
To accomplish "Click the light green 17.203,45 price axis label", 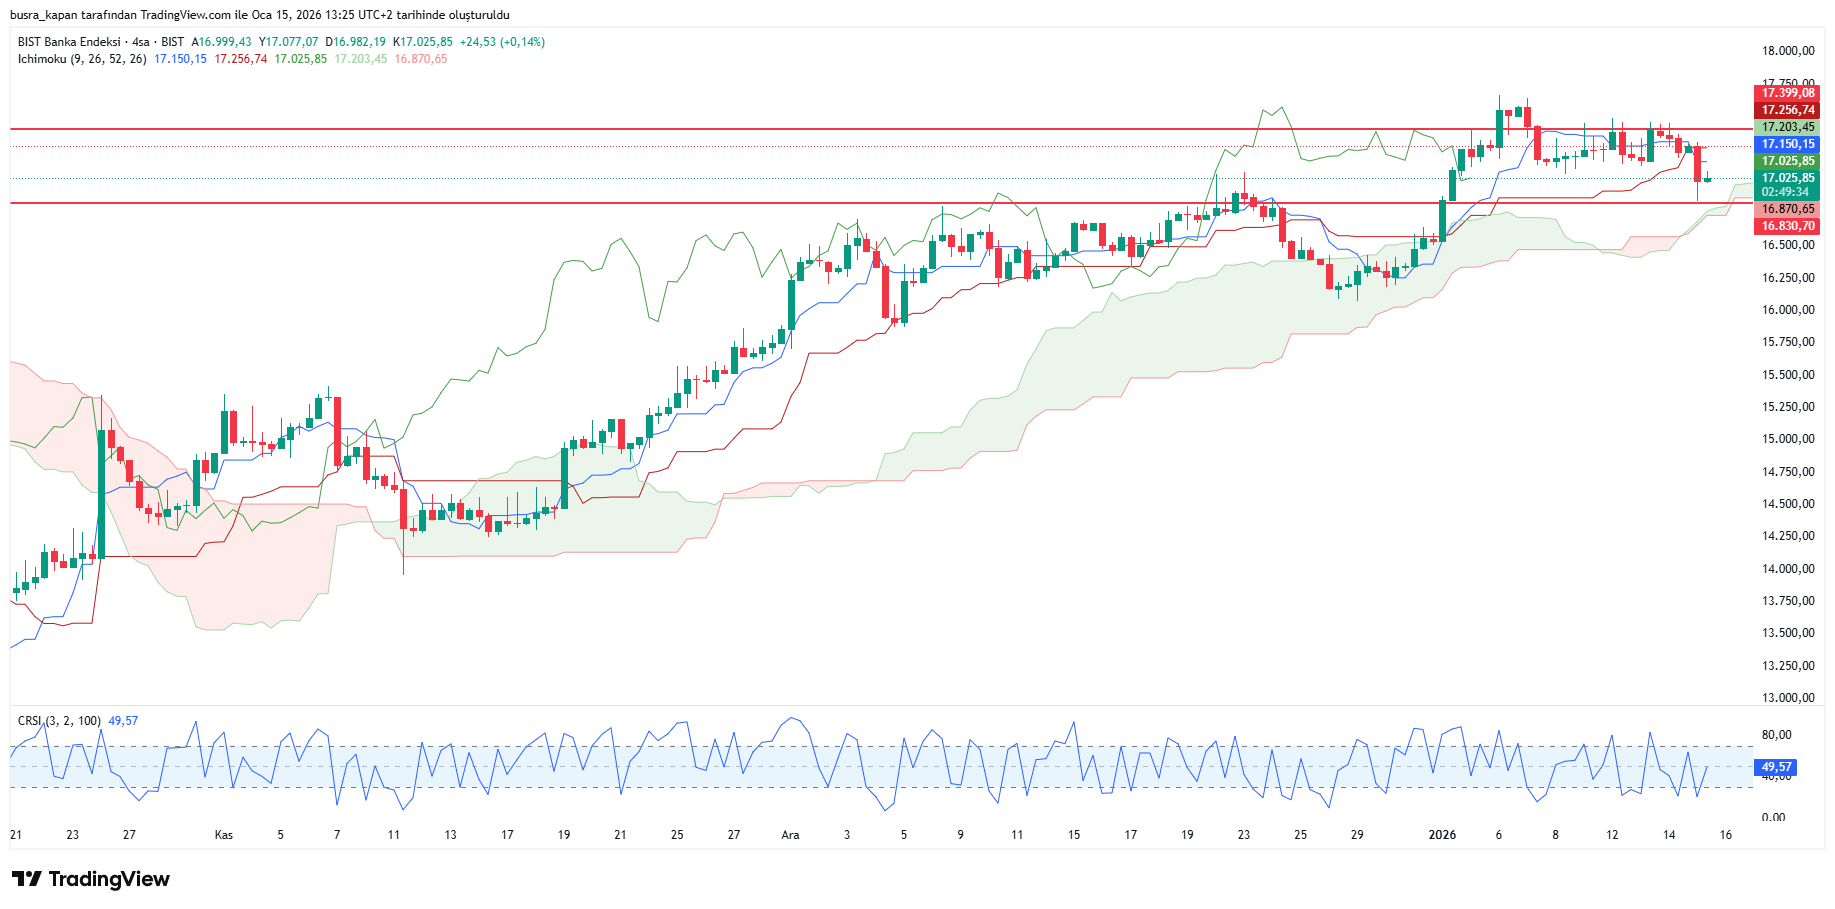I will pos(1787,127).
